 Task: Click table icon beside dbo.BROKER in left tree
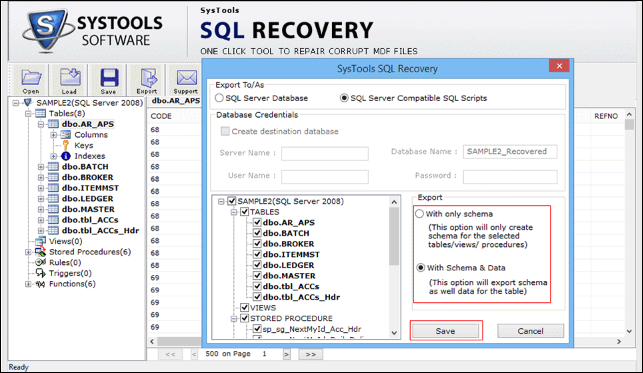click(x=53, y=177)
